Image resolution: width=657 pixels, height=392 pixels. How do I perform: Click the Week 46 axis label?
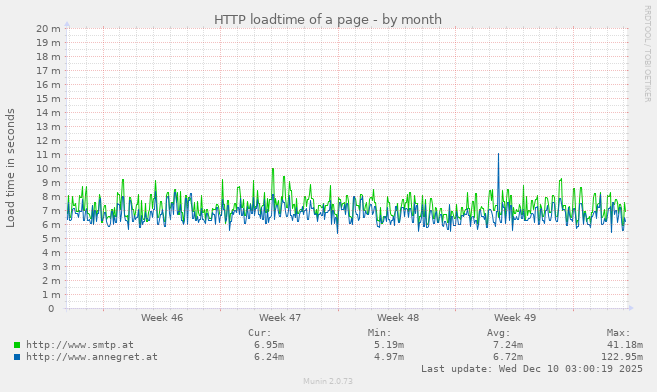(162, 317)
